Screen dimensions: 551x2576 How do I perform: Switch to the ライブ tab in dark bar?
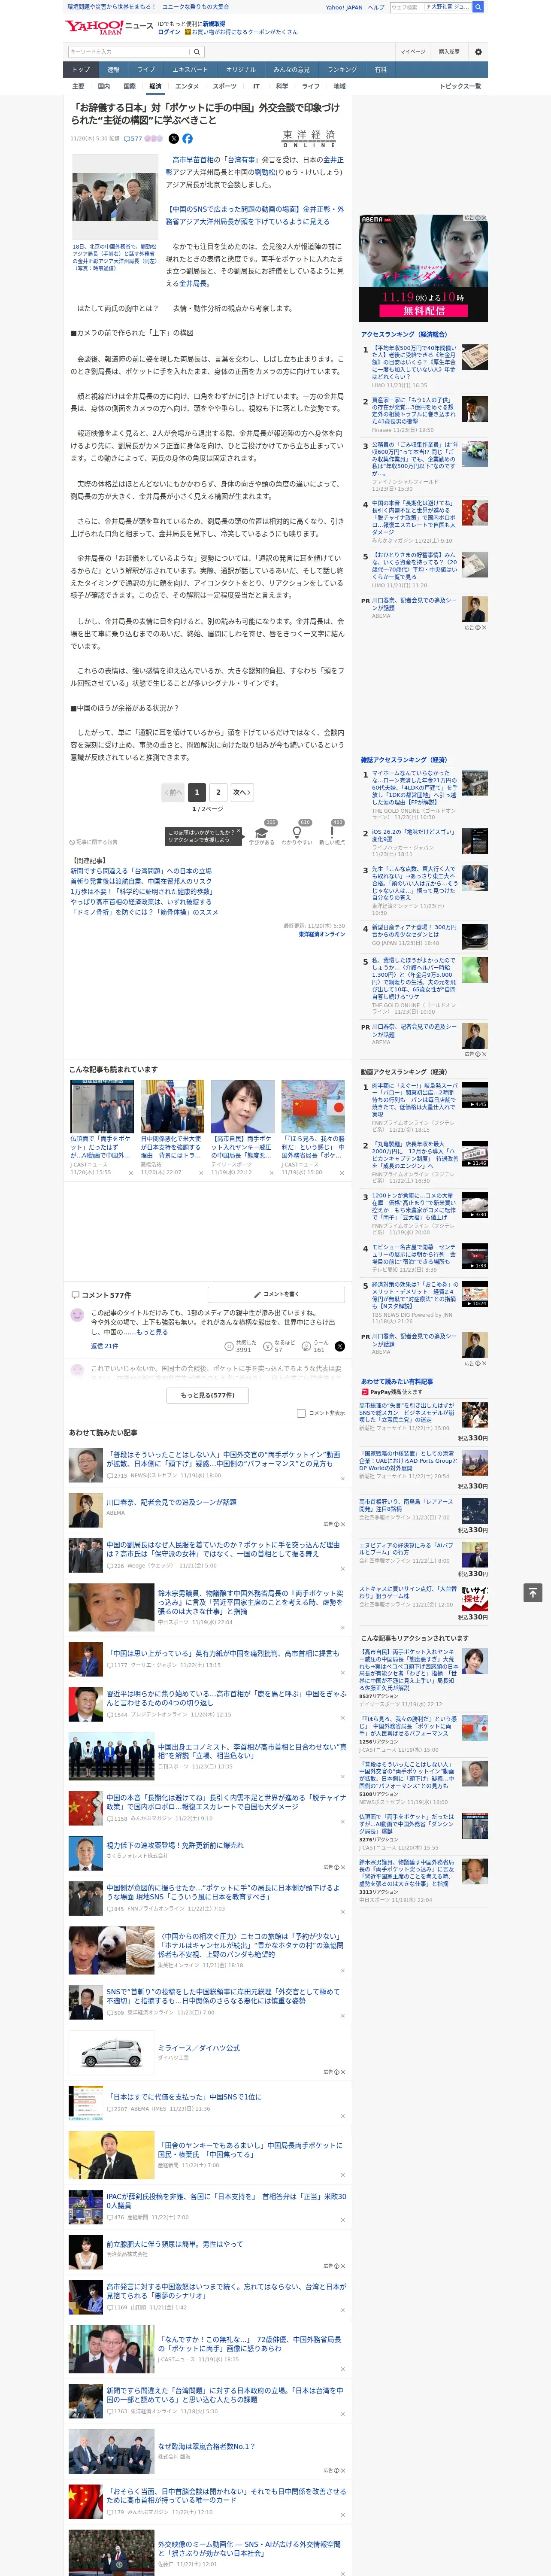click(146, 69)
